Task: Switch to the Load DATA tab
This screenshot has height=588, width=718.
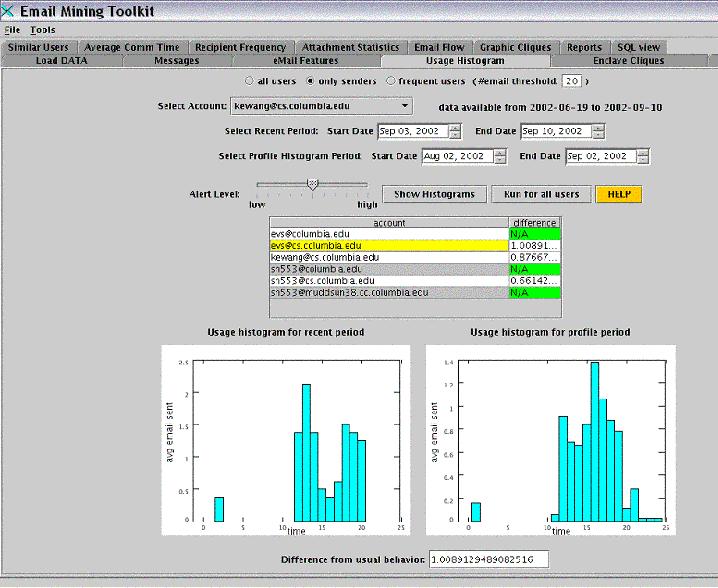Action: [61, 60]
